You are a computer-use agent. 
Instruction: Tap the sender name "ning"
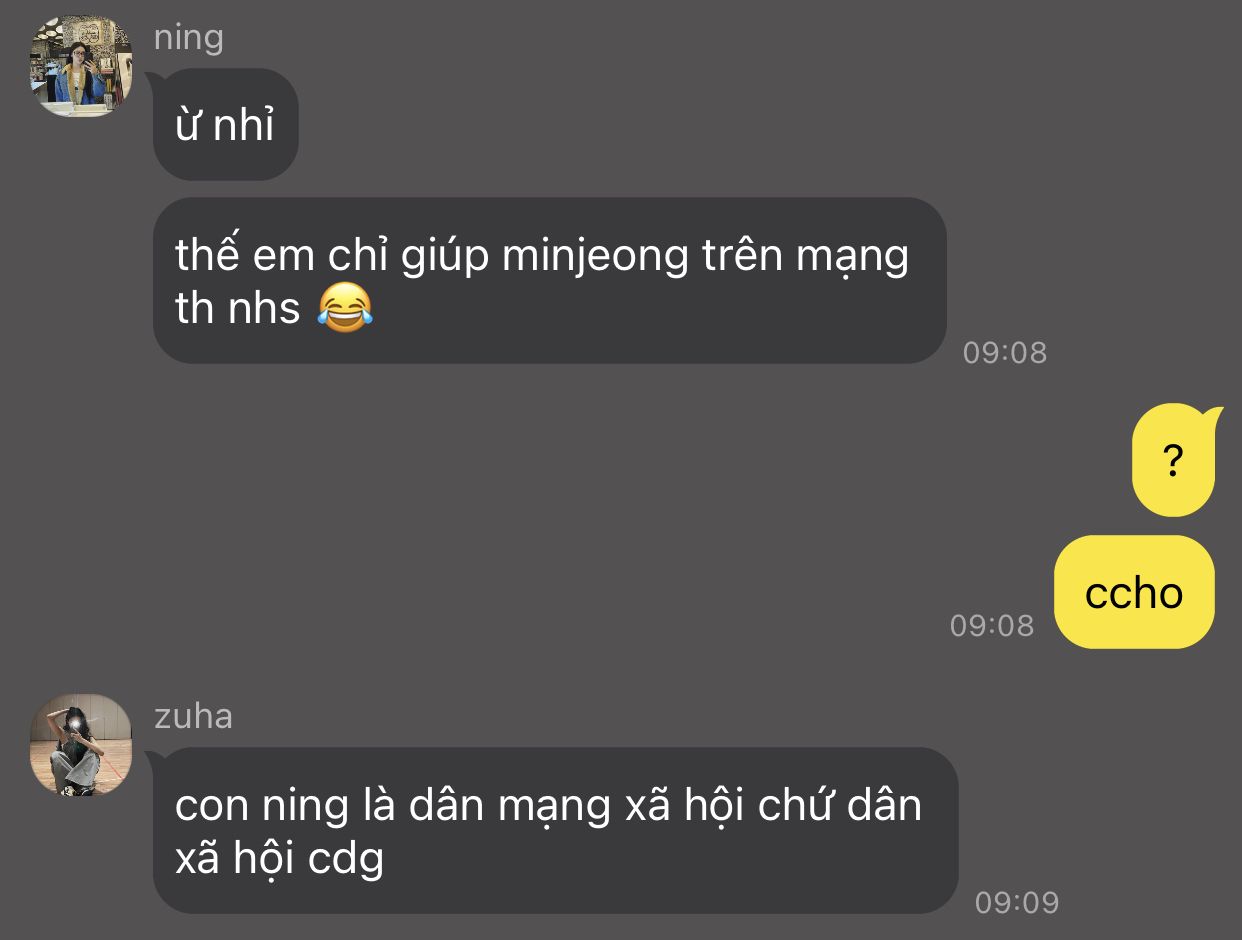point(189,38)
